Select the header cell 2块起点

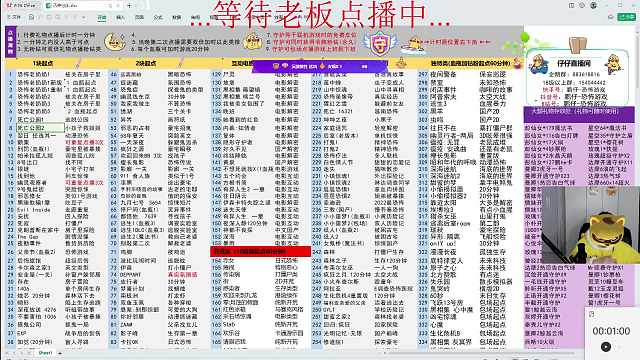click(x=146, y=63)
